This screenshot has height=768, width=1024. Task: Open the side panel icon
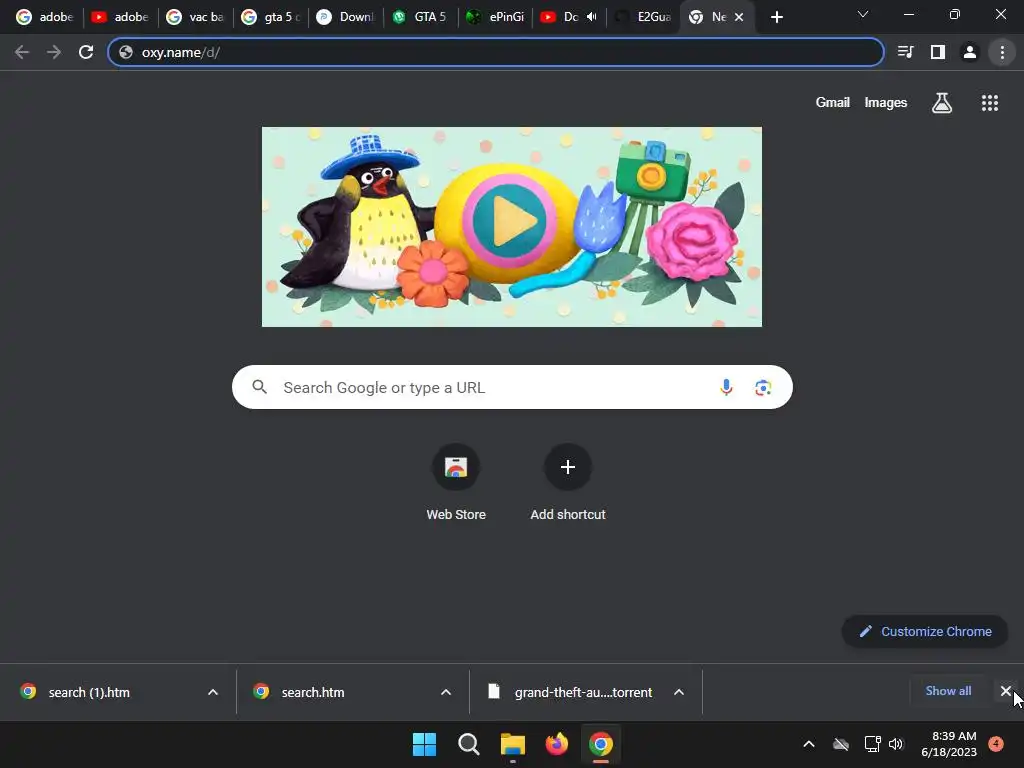click(x=938, y=52)
